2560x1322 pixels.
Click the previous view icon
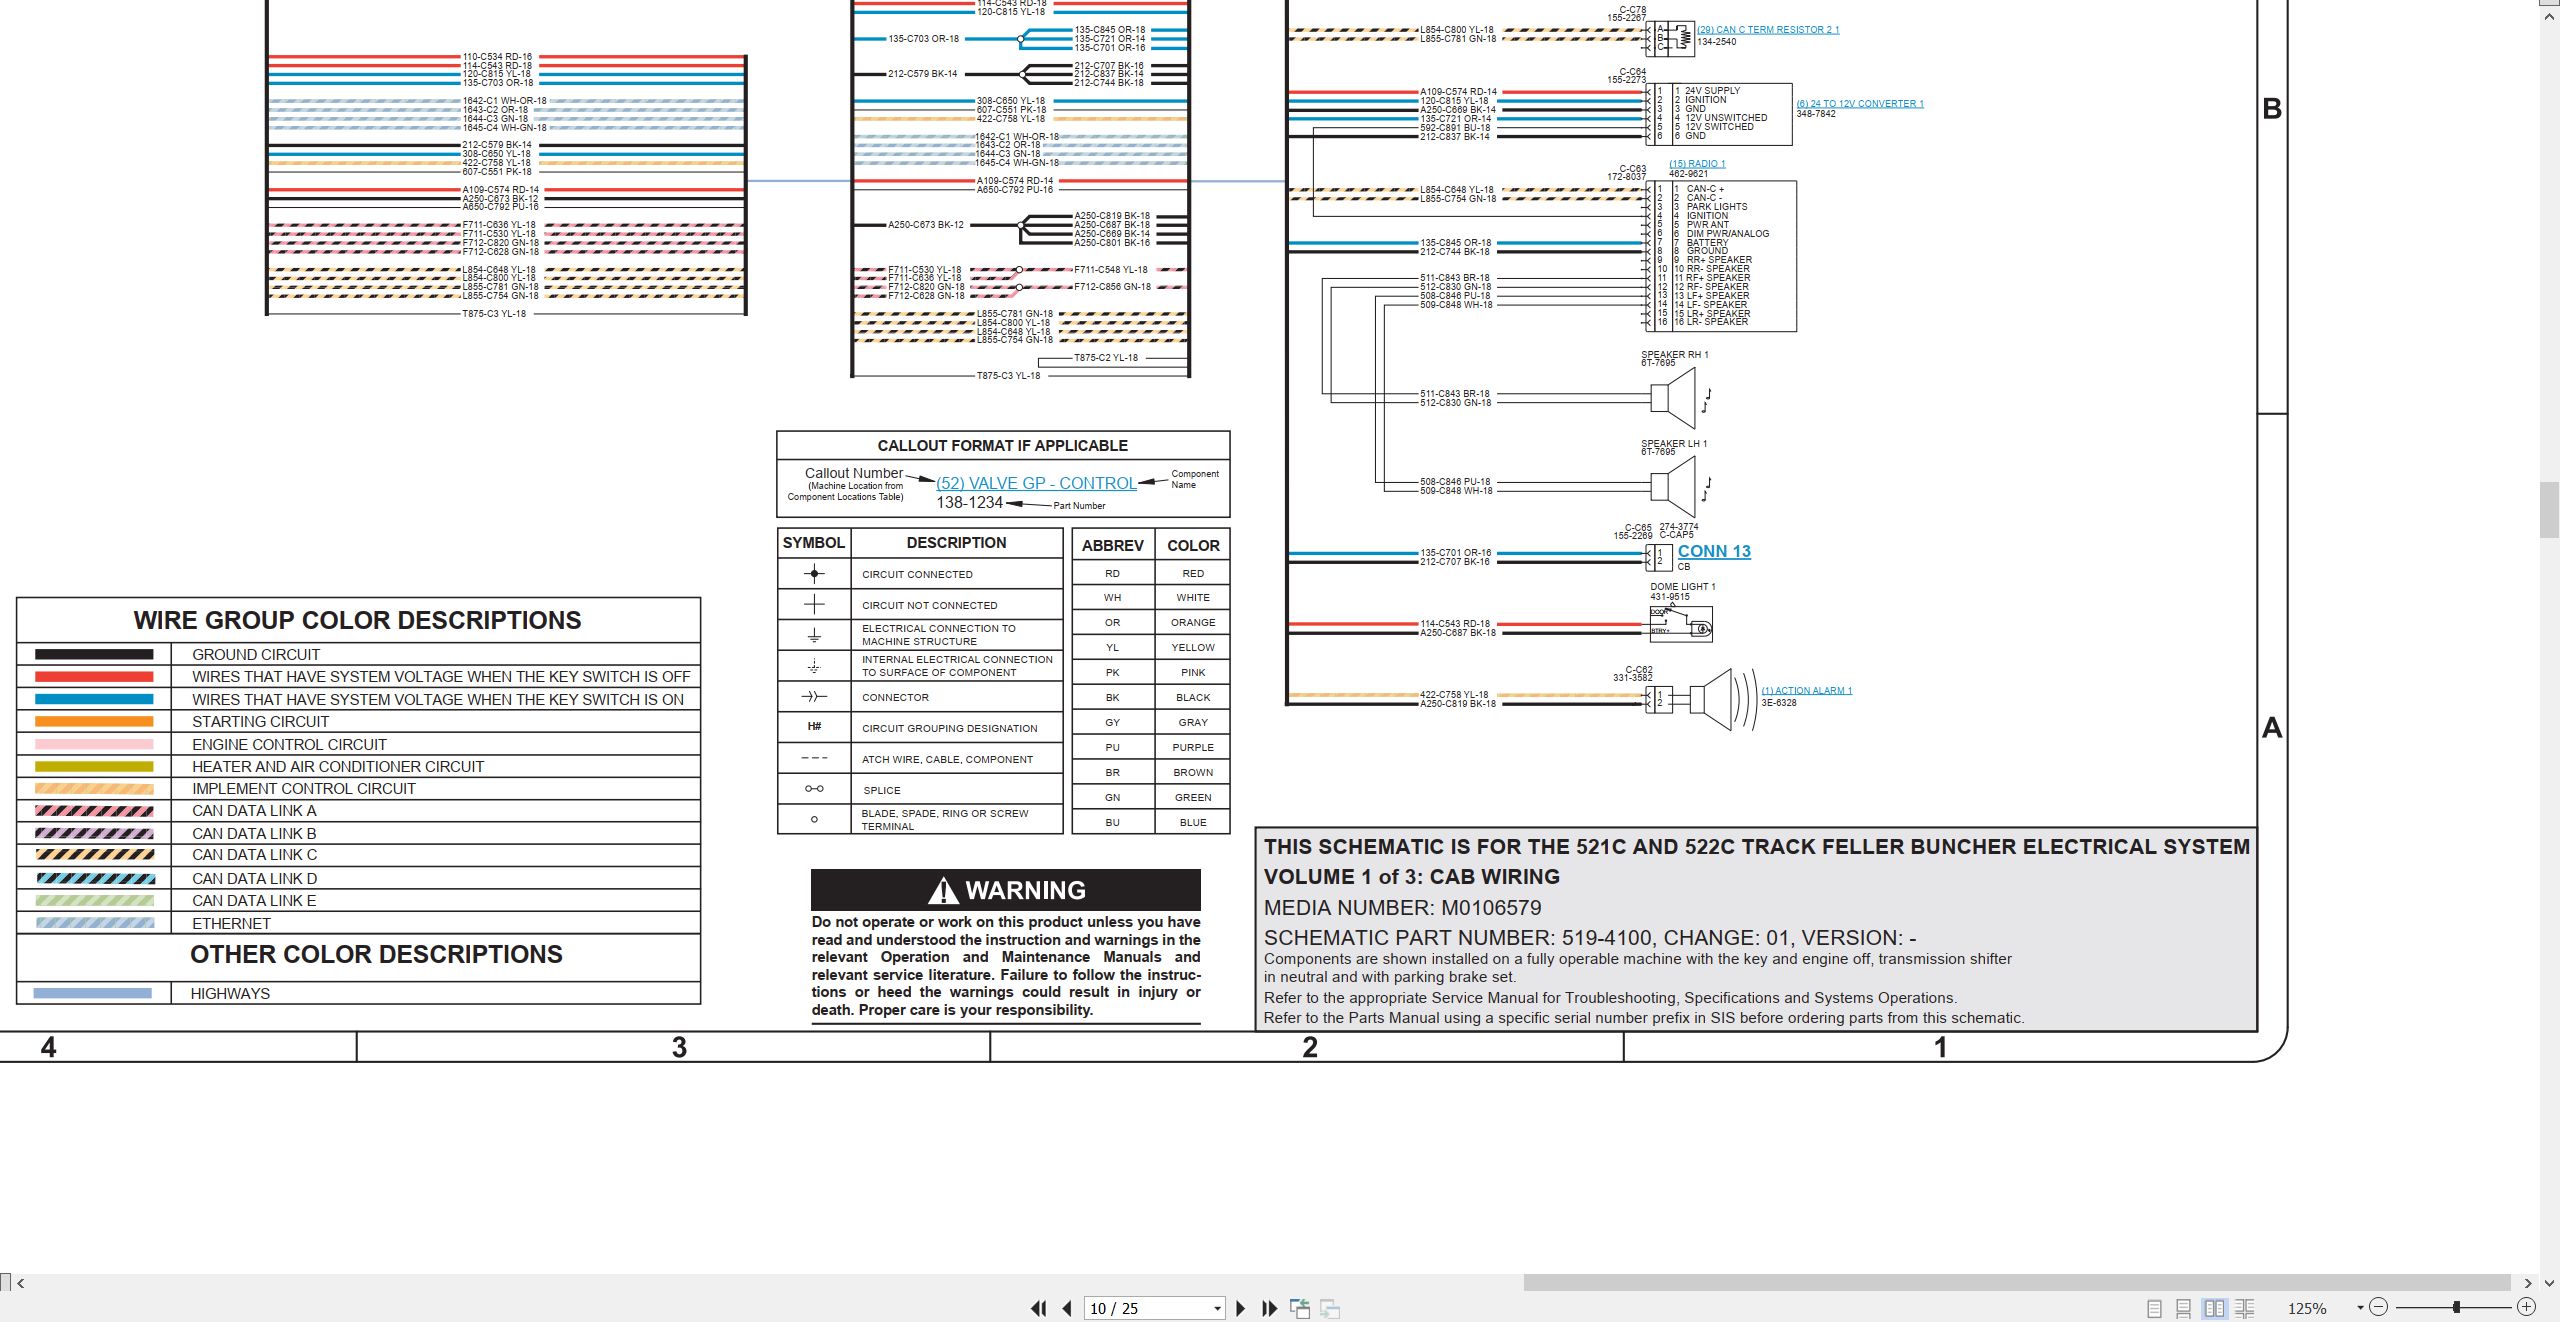click(x=1300, y=1308)
